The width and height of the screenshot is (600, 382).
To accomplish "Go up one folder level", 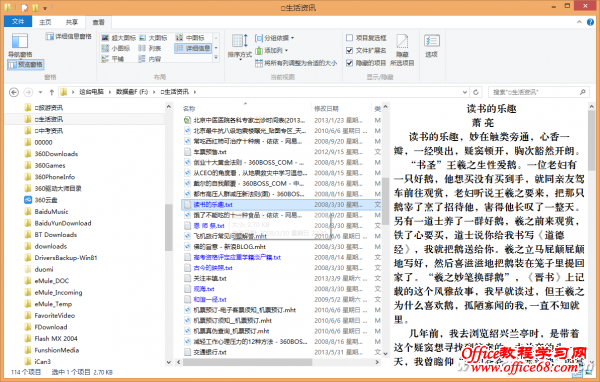I will 52,92.
